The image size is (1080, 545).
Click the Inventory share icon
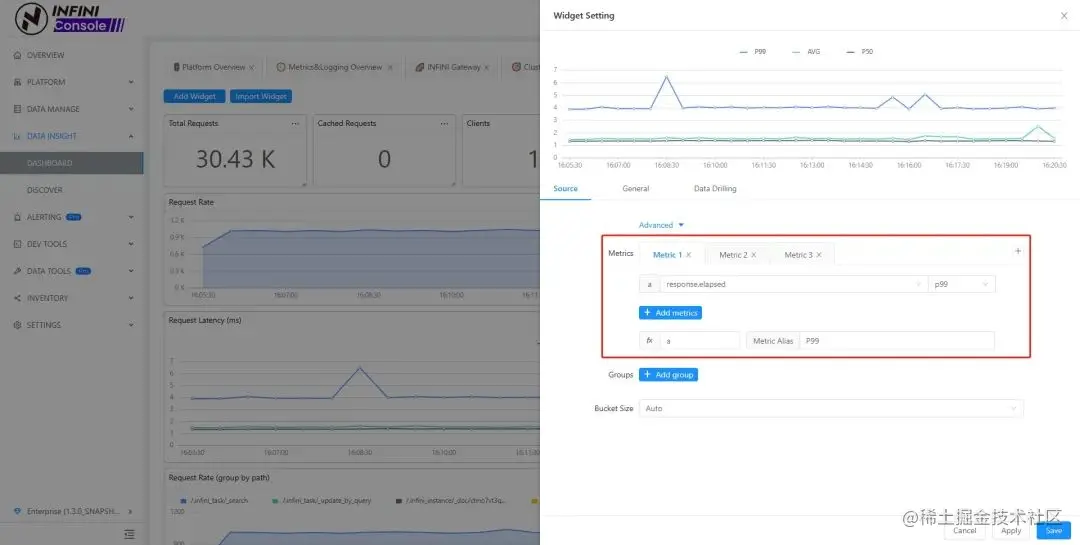pyautogui.click(x=17, y=298)
